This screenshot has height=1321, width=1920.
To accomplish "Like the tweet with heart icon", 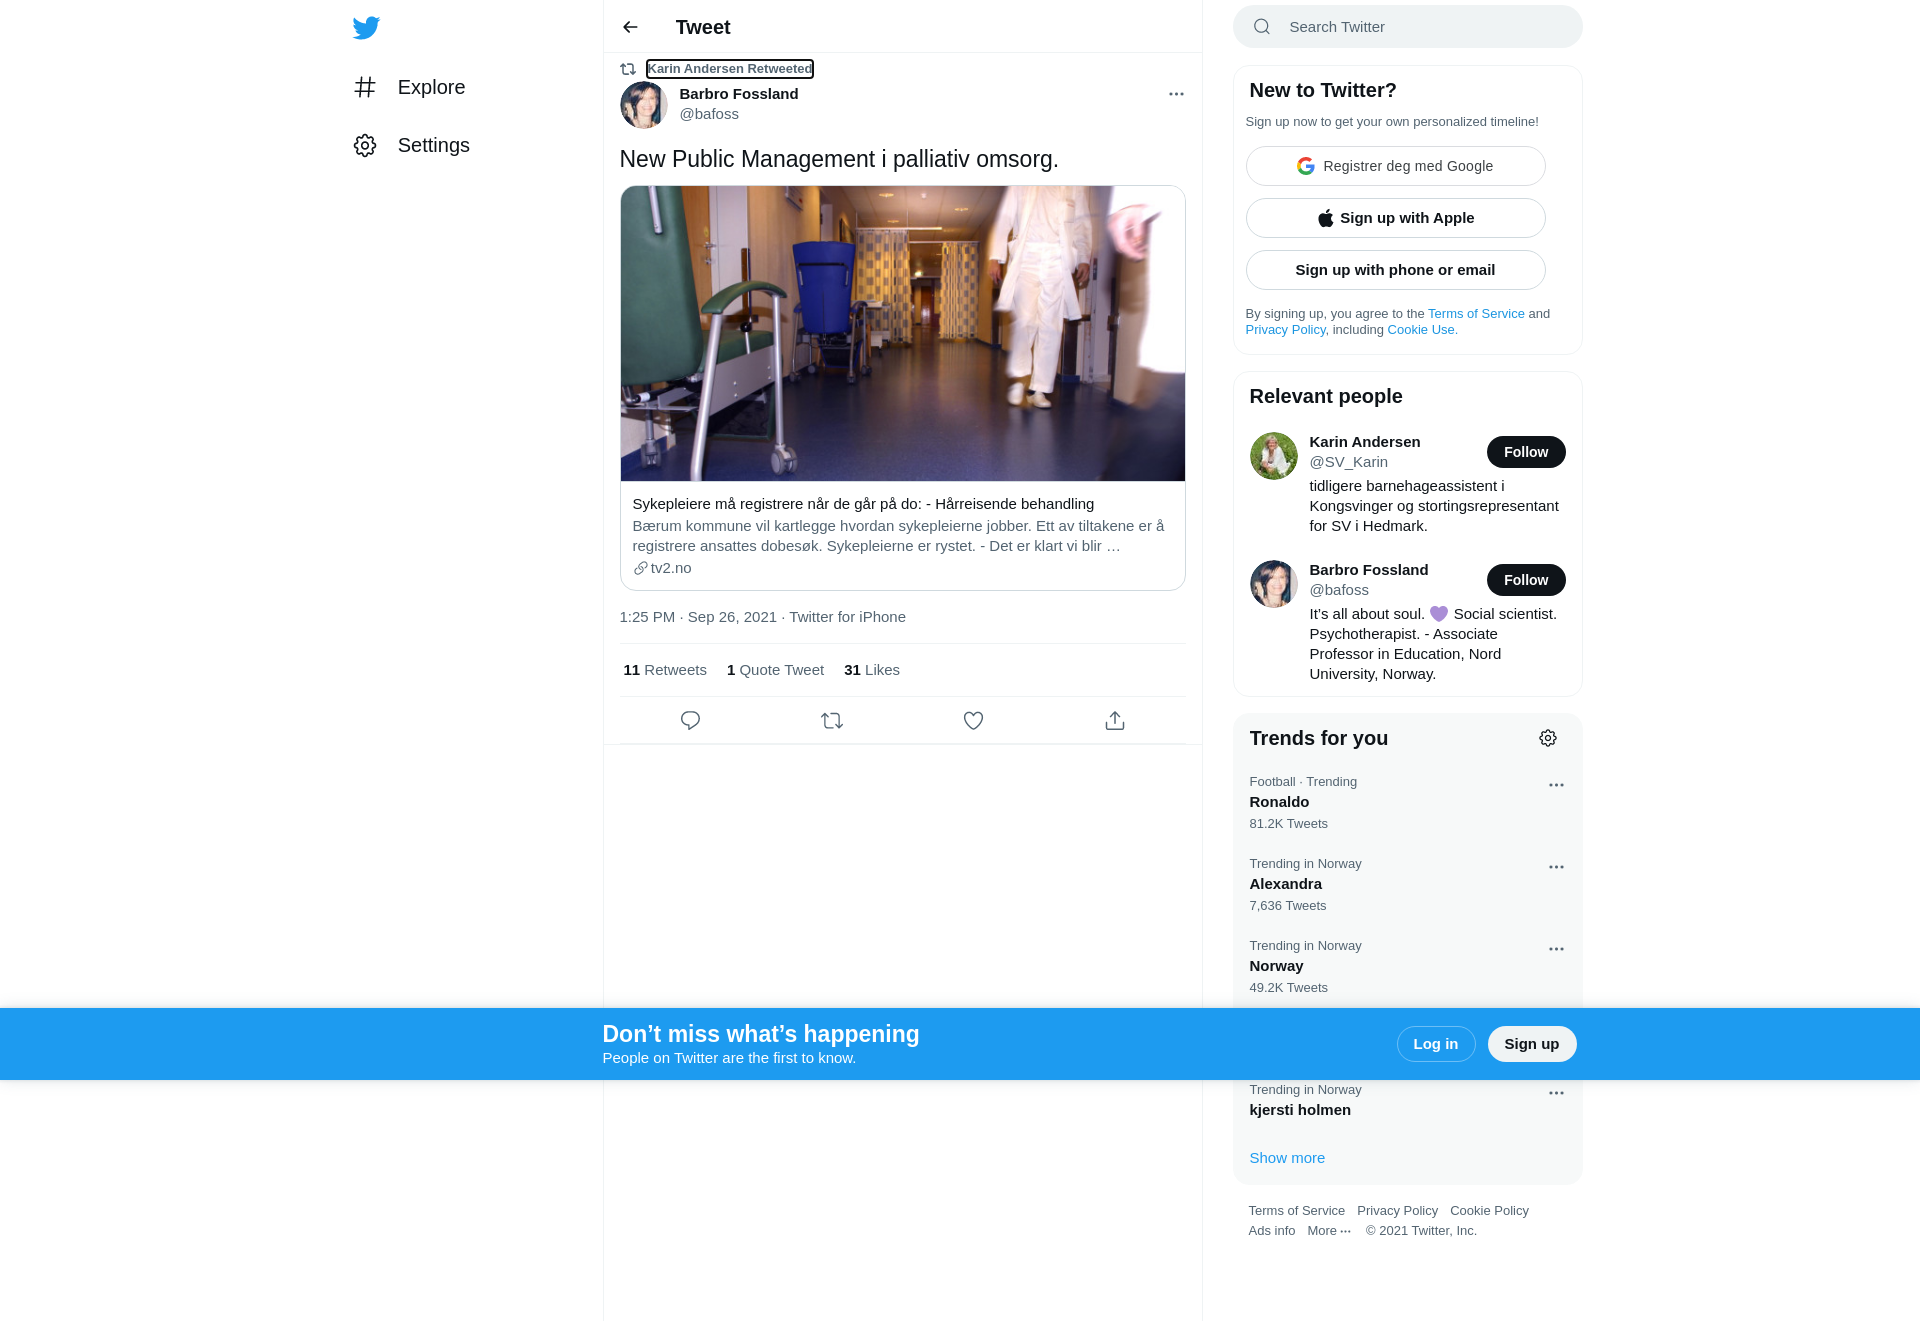I will tap(973, 720).
